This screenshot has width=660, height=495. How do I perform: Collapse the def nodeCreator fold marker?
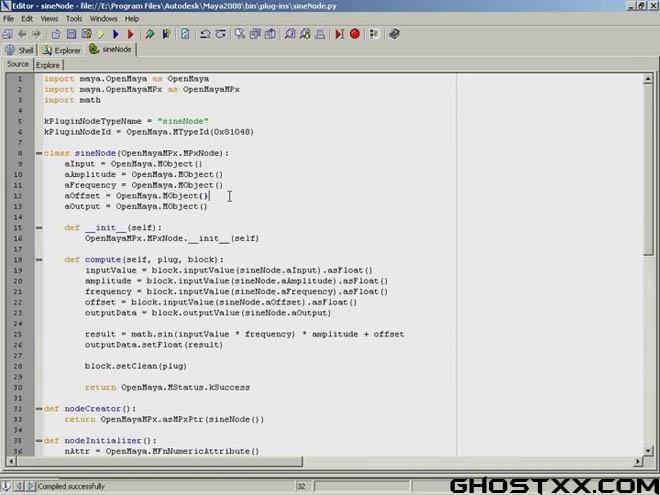(39, 409)
